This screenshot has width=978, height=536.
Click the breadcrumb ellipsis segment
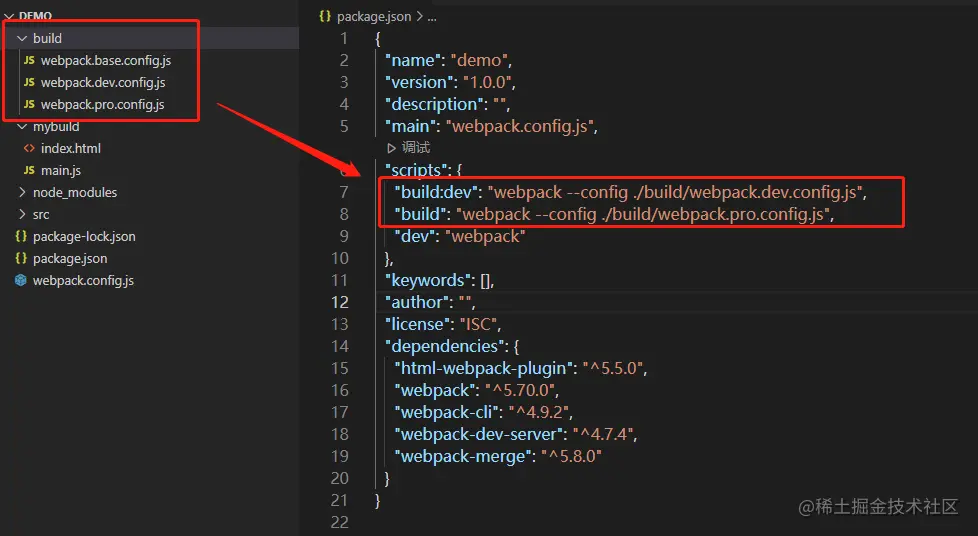(432, 17)
